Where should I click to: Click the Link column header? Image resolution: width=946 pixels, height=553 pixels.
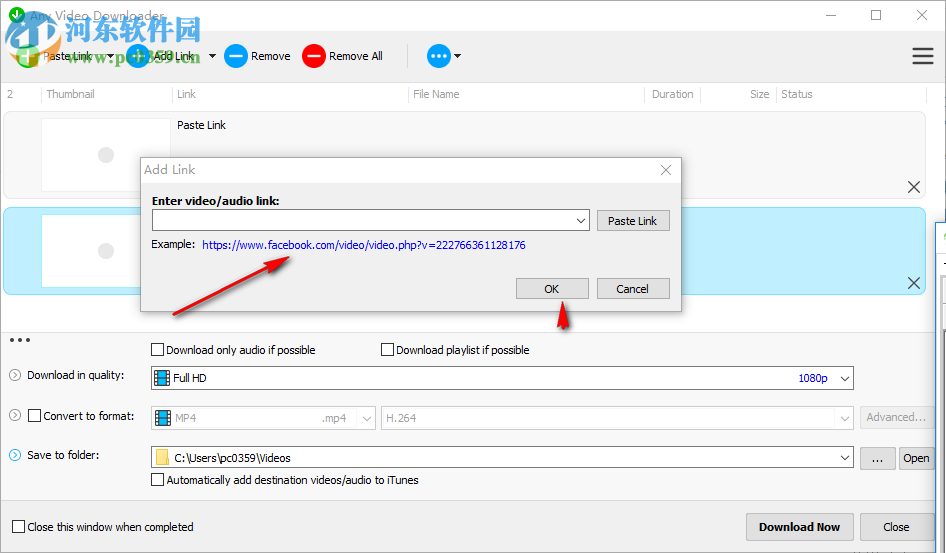[186, 94]
